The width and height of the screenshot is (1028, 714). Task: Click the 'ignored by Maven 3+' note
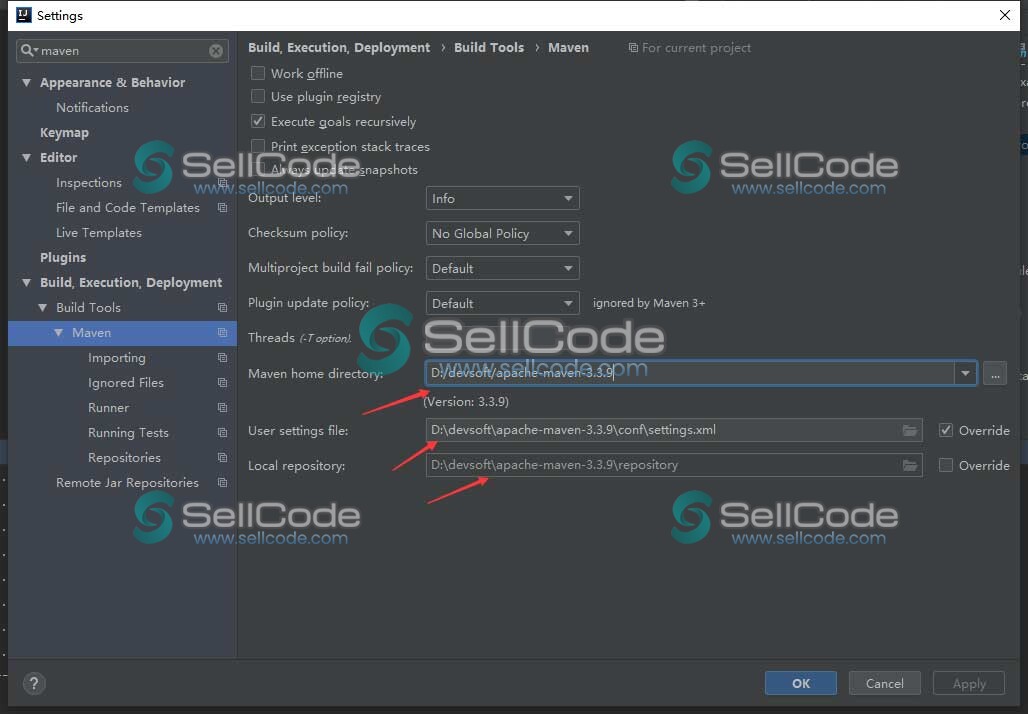tap(649, 303)
